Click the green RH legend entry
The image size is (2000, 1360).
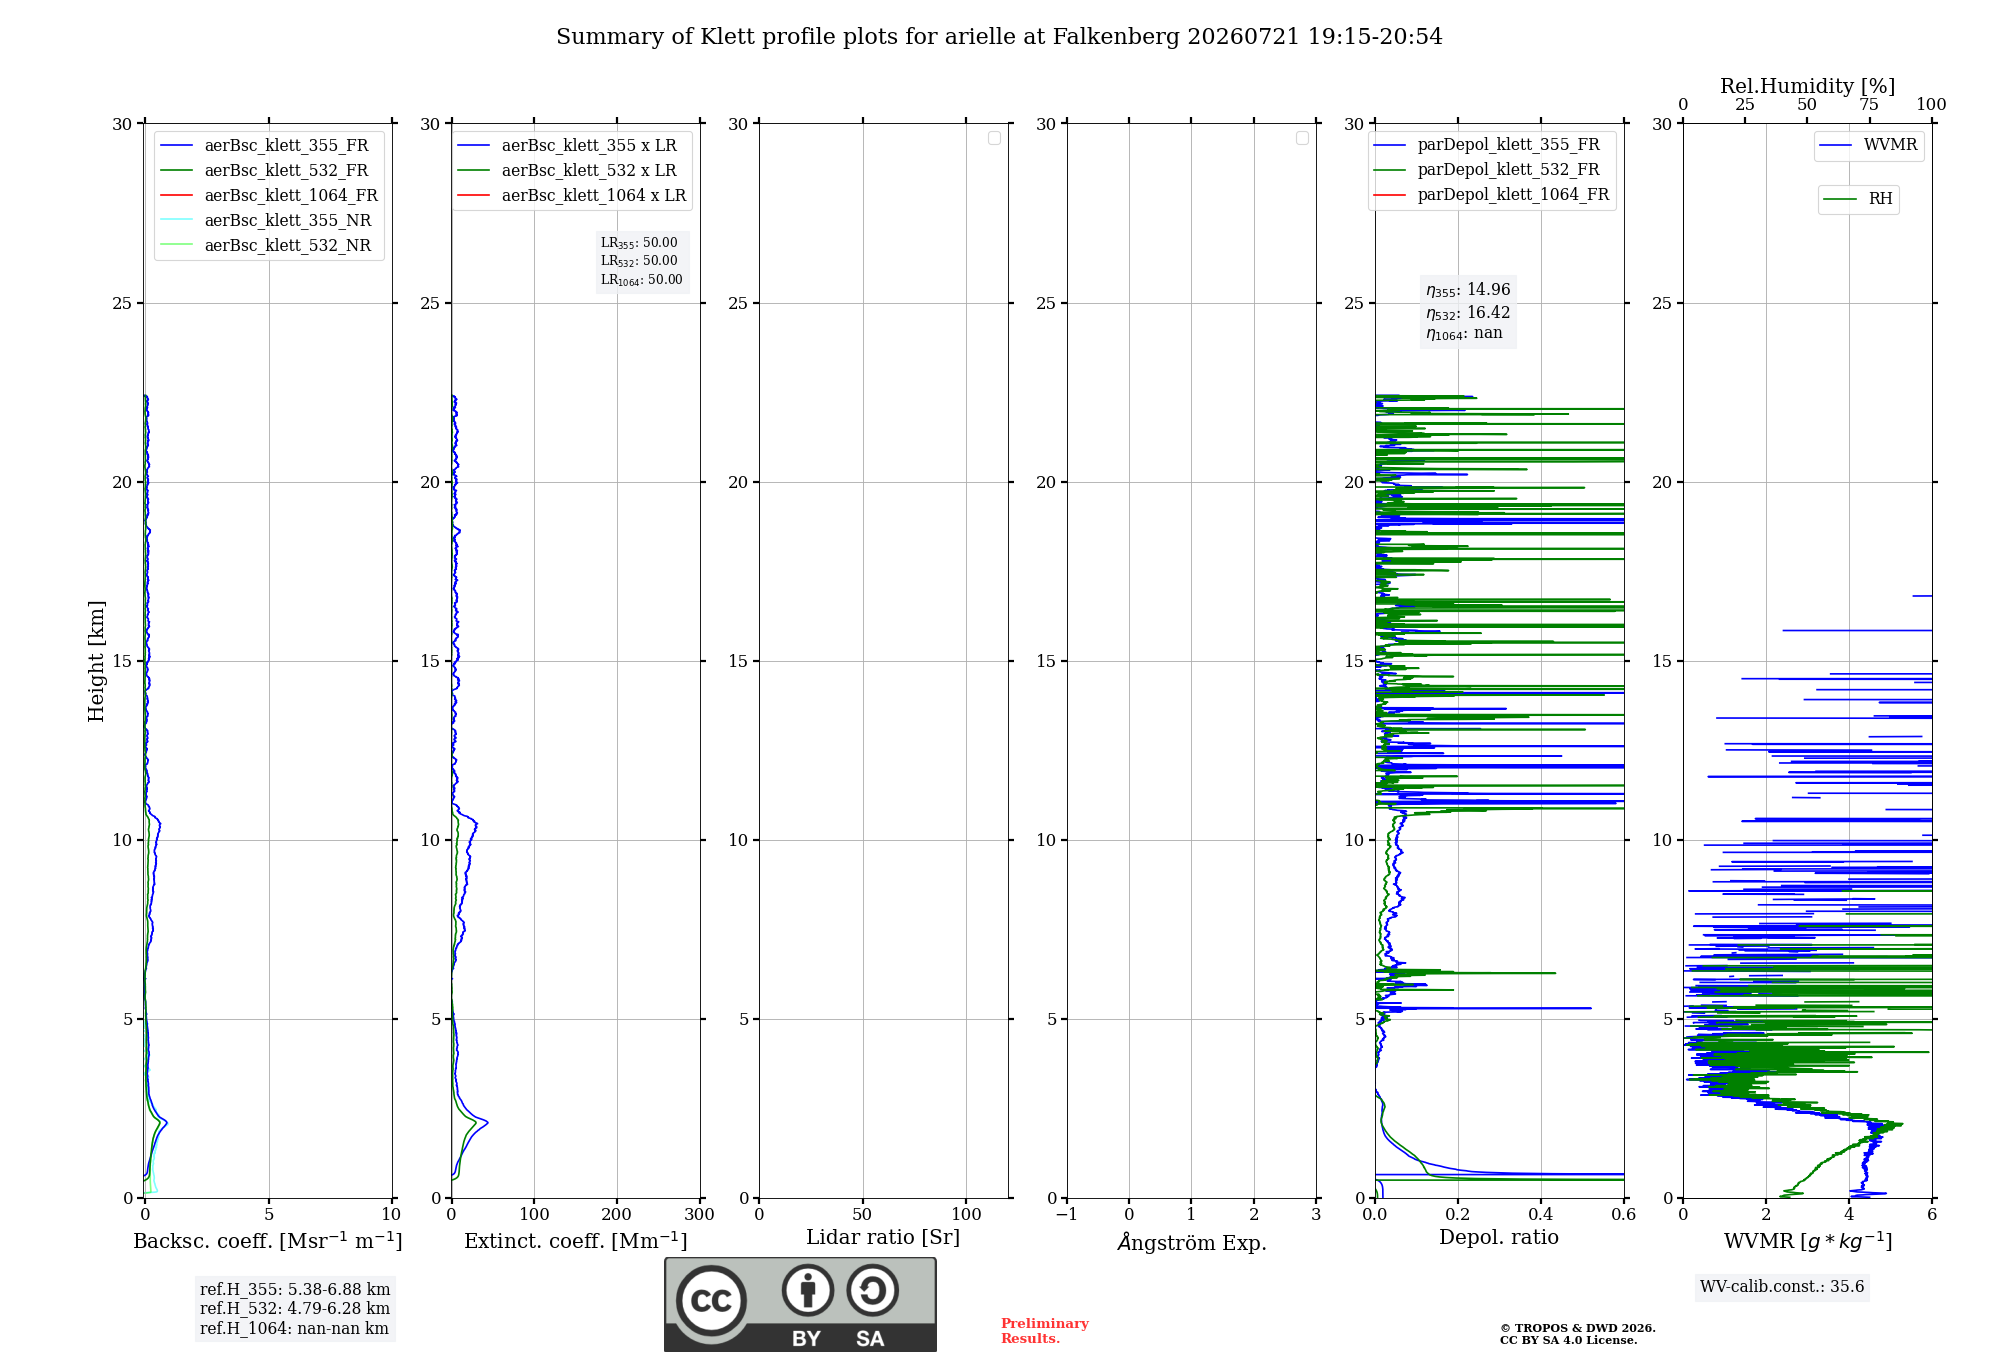tap(1858, 199)
